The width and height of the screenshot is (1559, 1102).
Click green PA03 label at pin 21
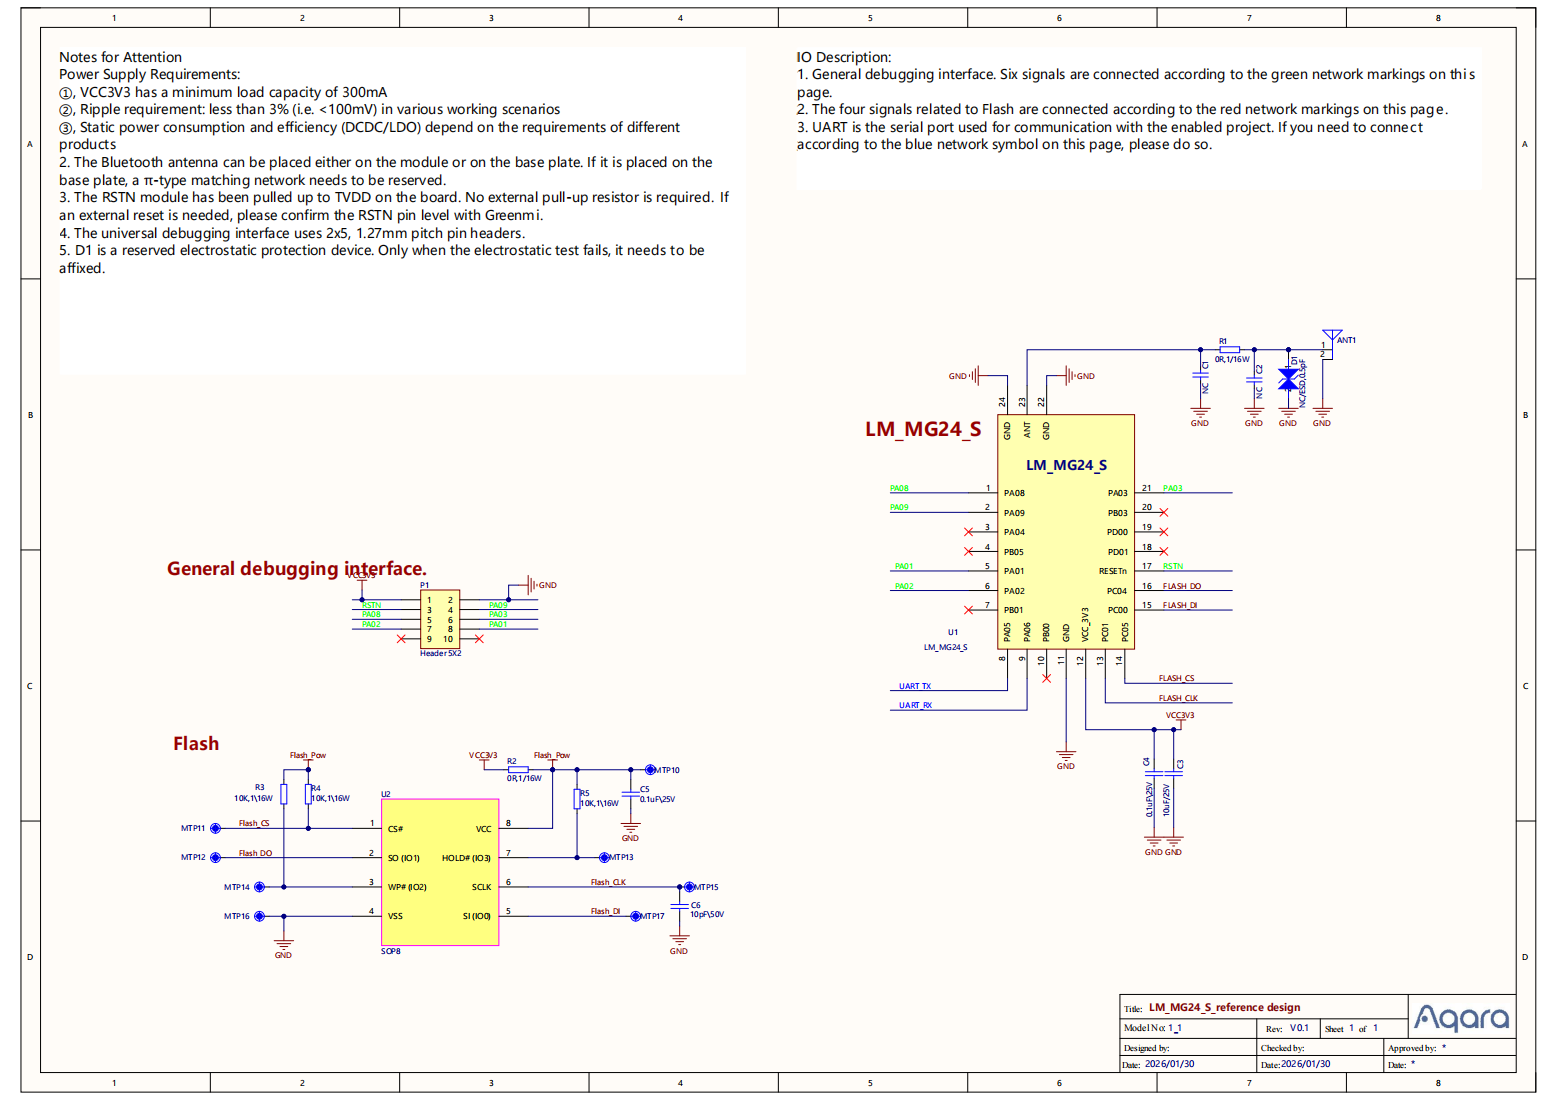pyautogui.click(x=1172, y=488)
